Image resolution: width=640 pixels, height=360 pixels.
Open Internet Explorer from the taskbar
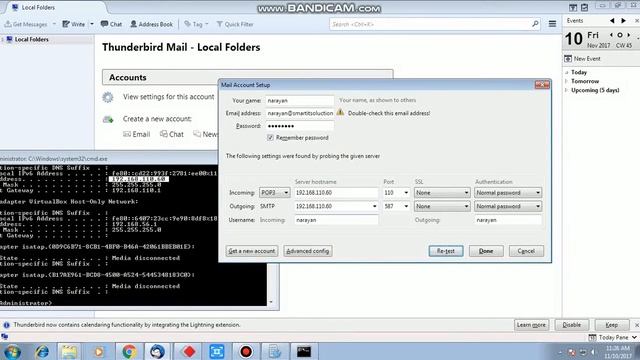[x=41, y=351]
